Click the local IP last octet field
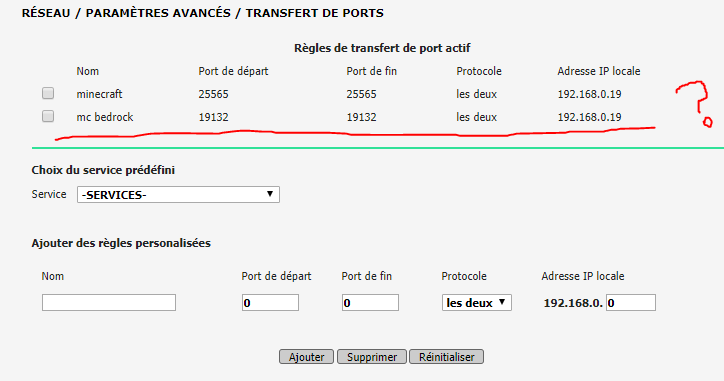The image size is (724, 381). (631, 302)
